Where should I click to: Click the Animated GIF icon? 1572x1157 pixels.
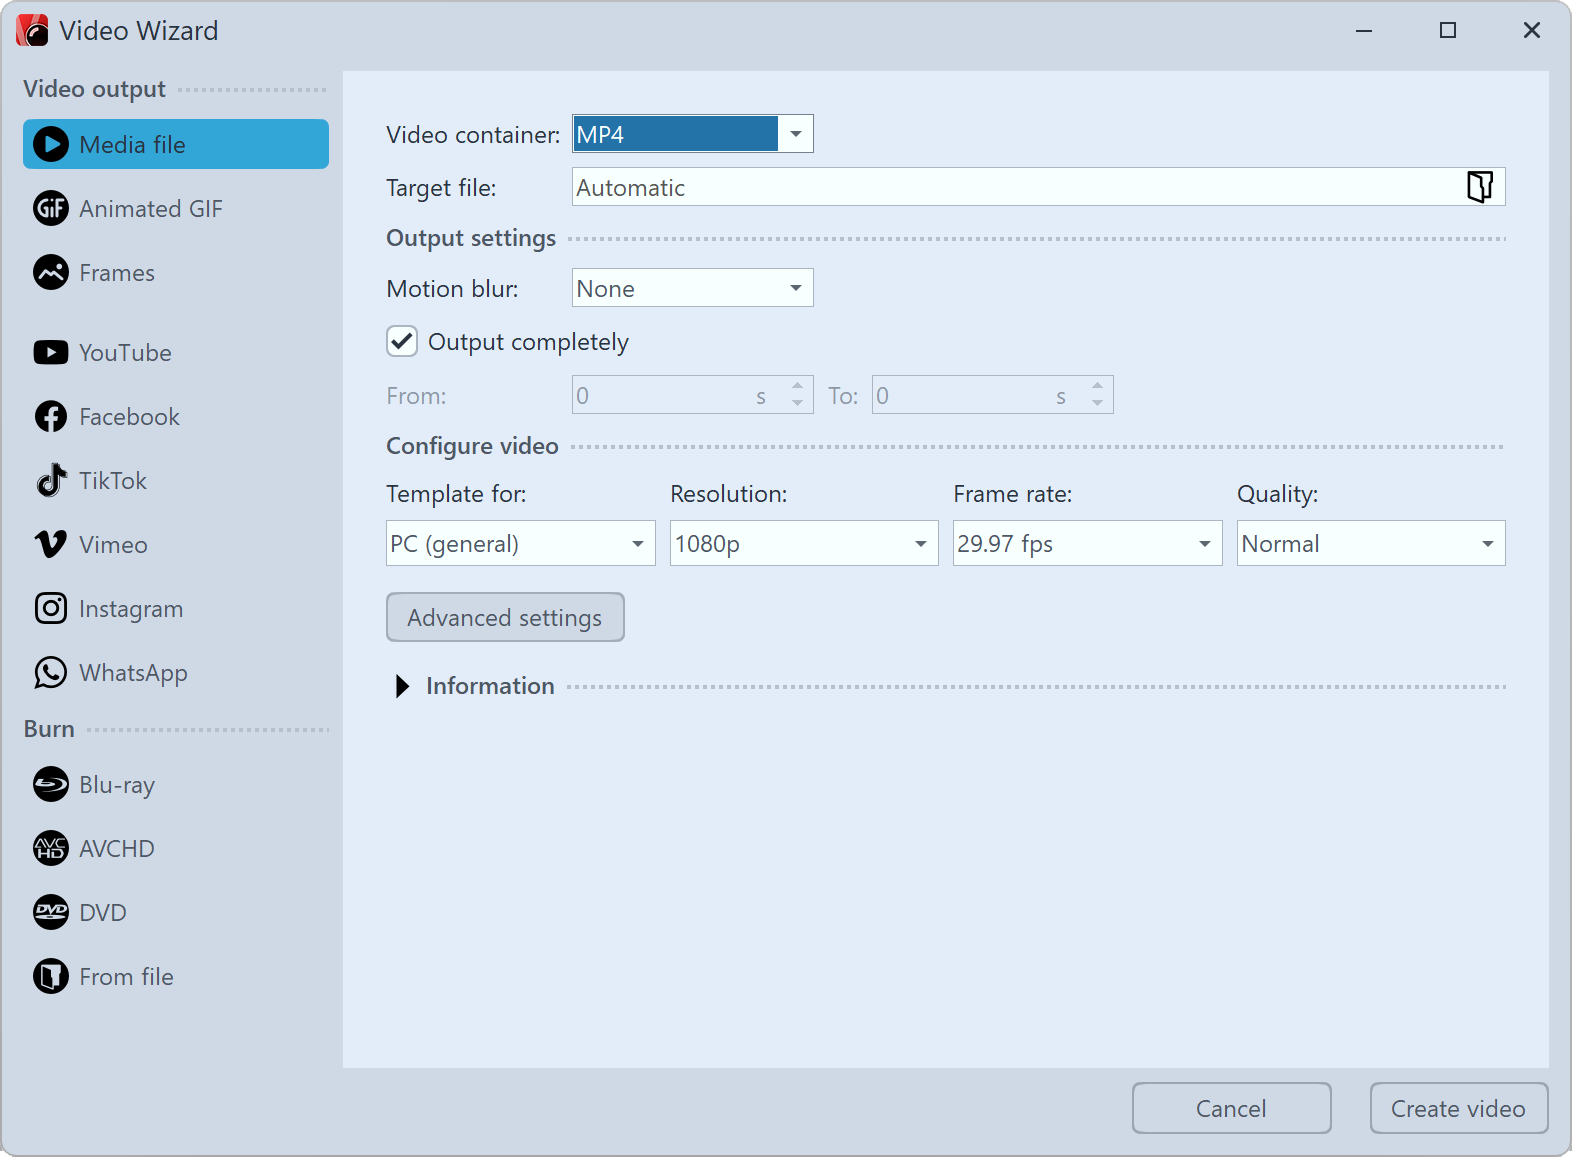point(51,208)
